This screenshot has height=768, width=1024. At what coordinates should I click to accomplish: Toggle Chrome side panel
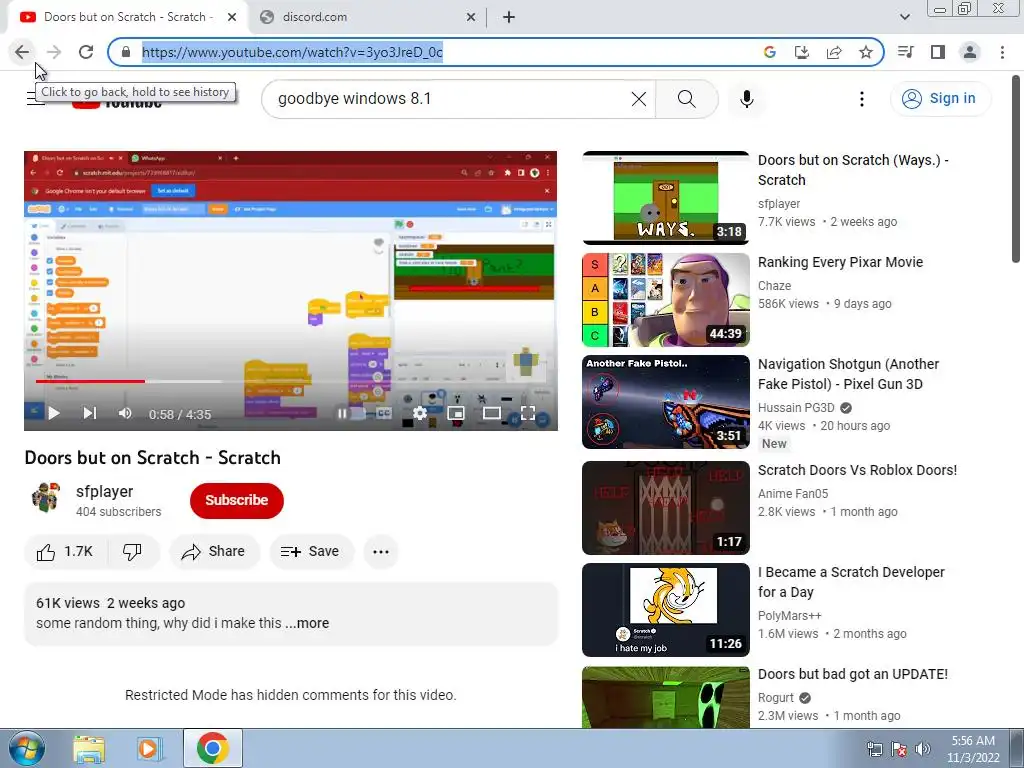click(x=938, y=52)
